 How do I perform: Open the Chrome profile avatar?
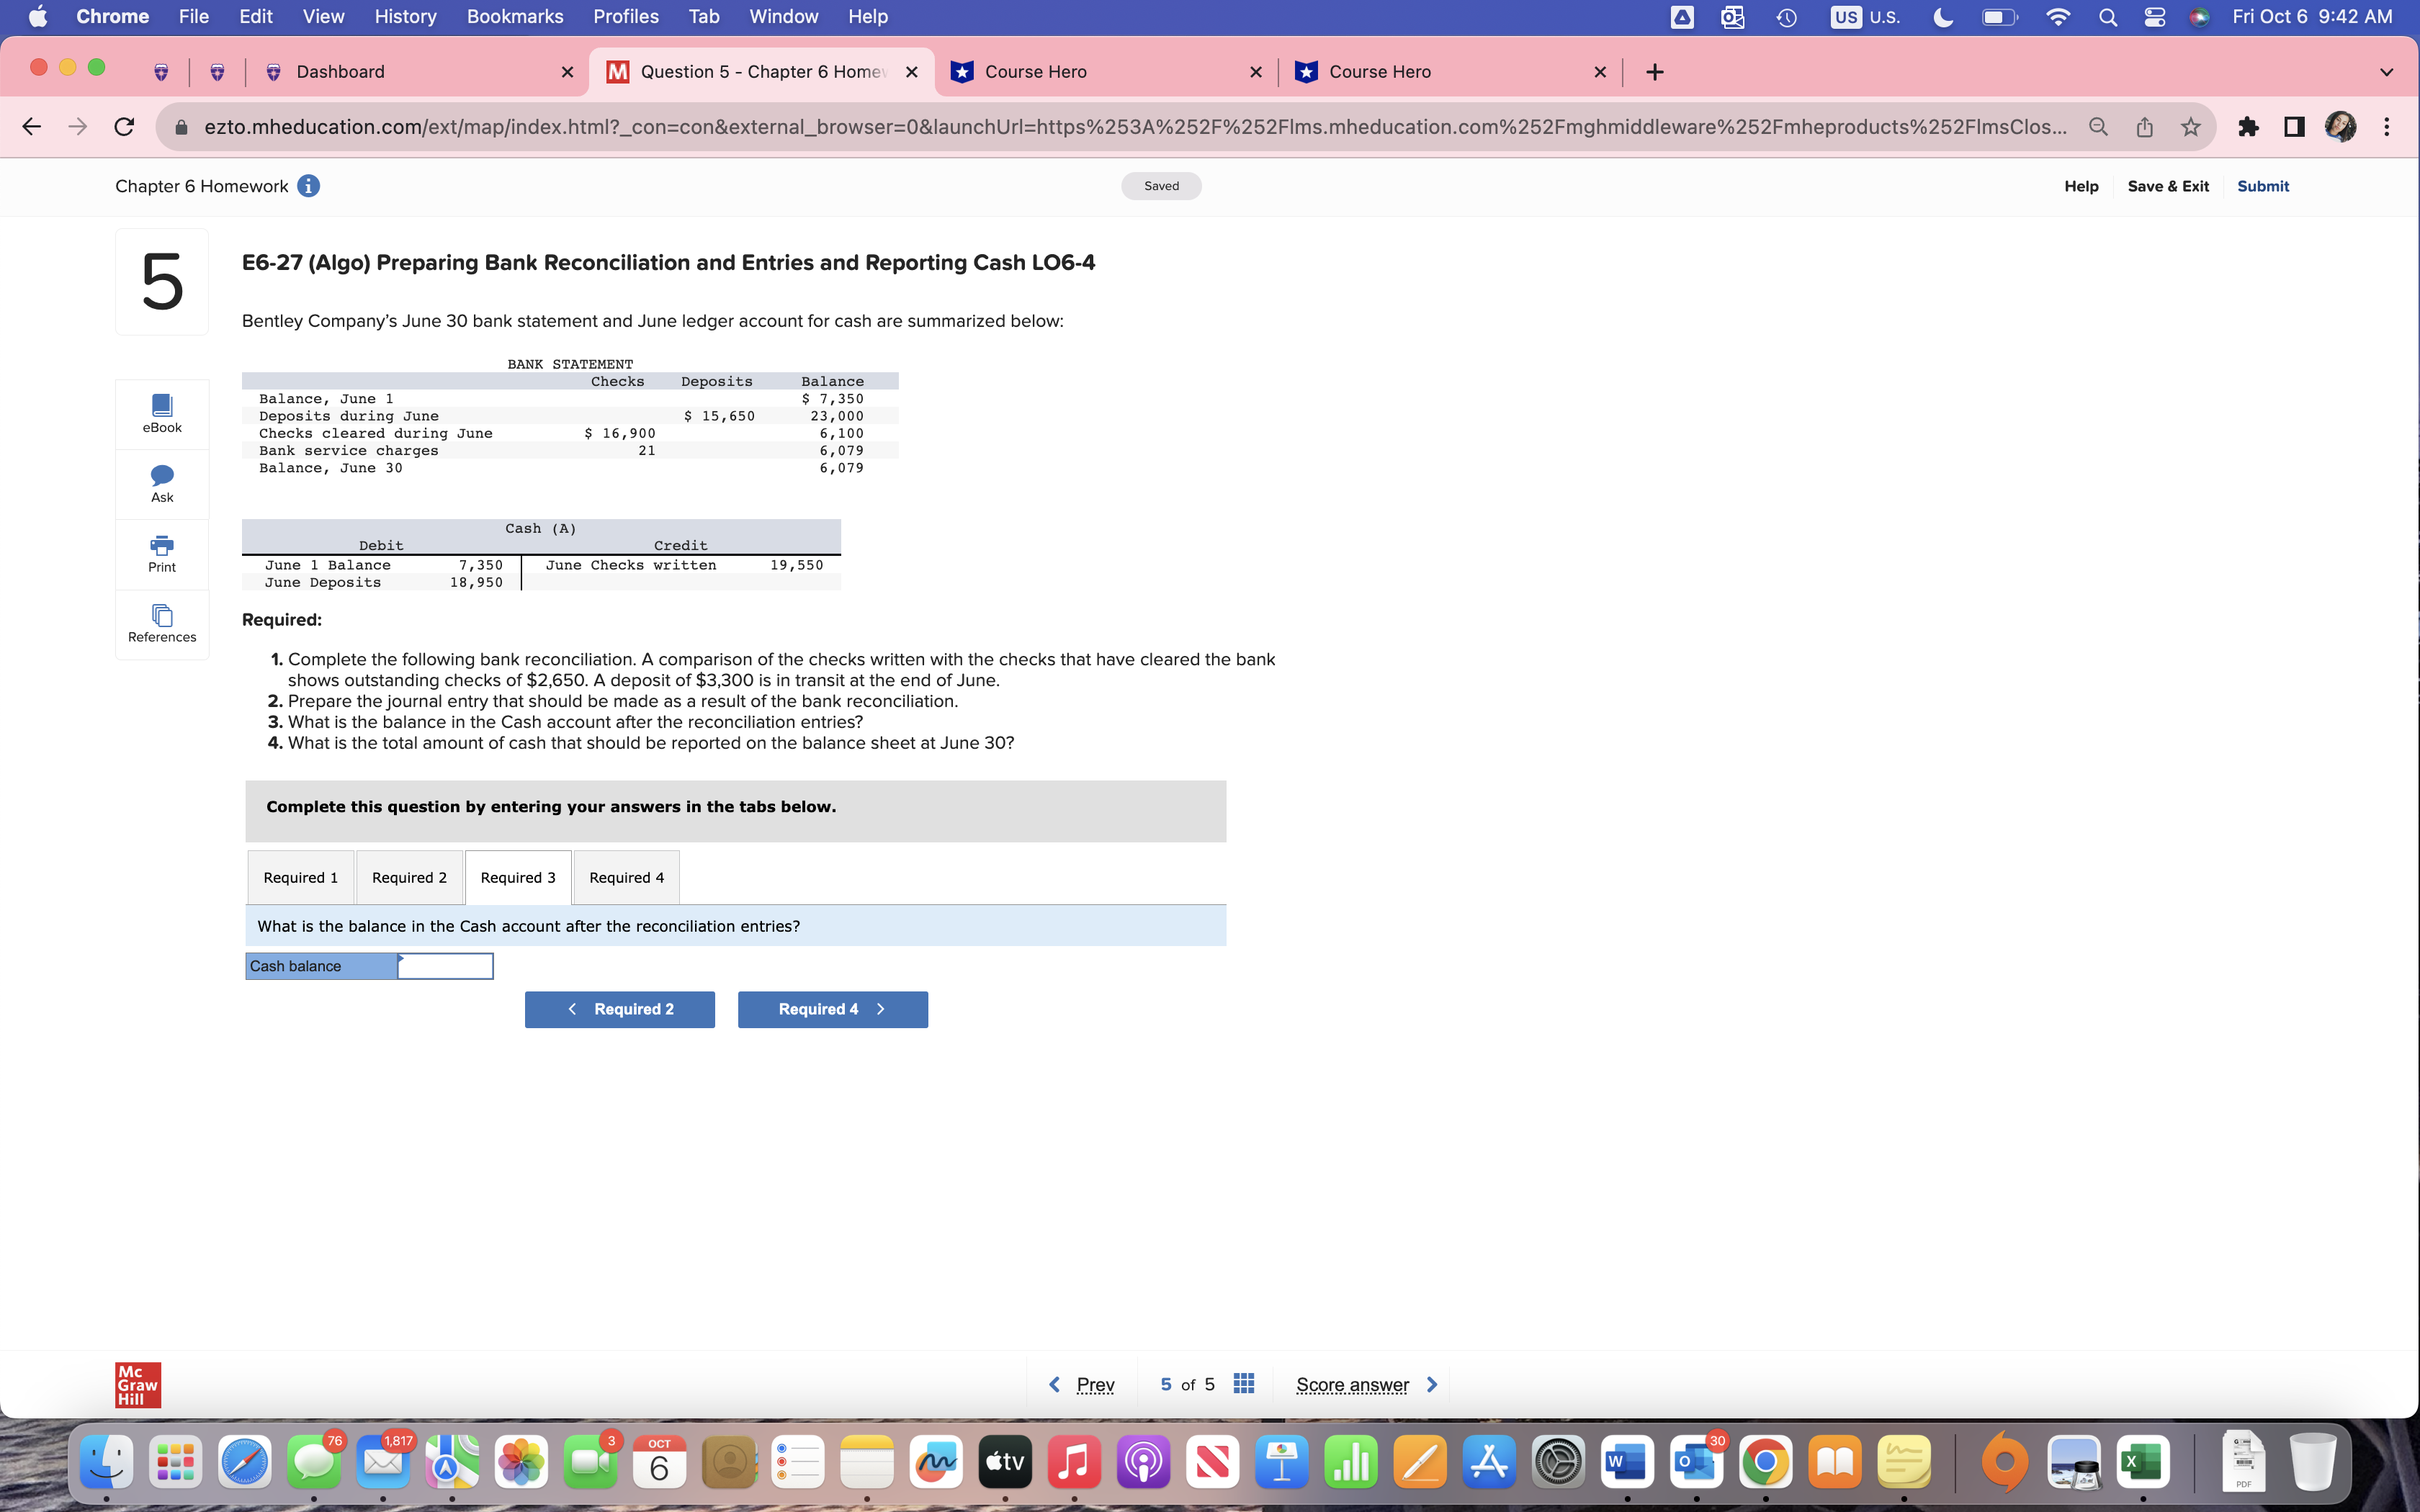pos(2340,126)
